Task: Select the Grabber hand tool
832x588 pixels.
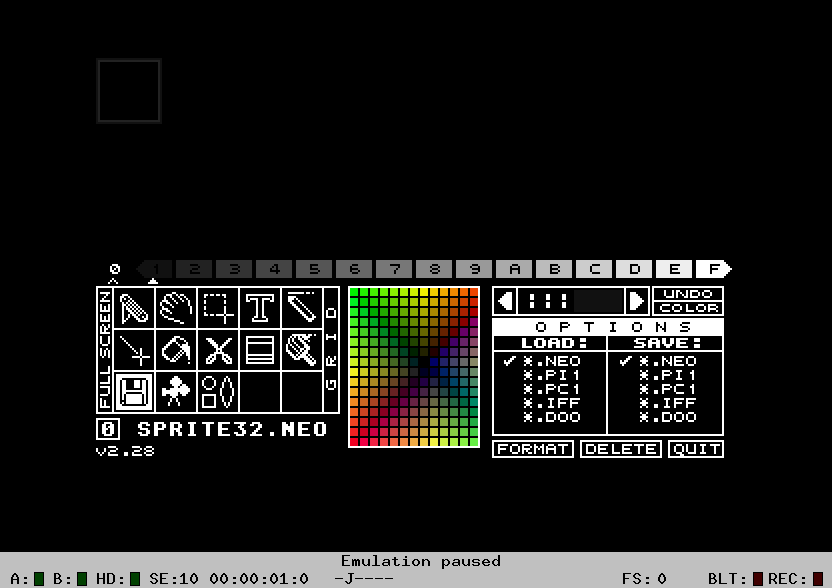Action: point(176,308)
